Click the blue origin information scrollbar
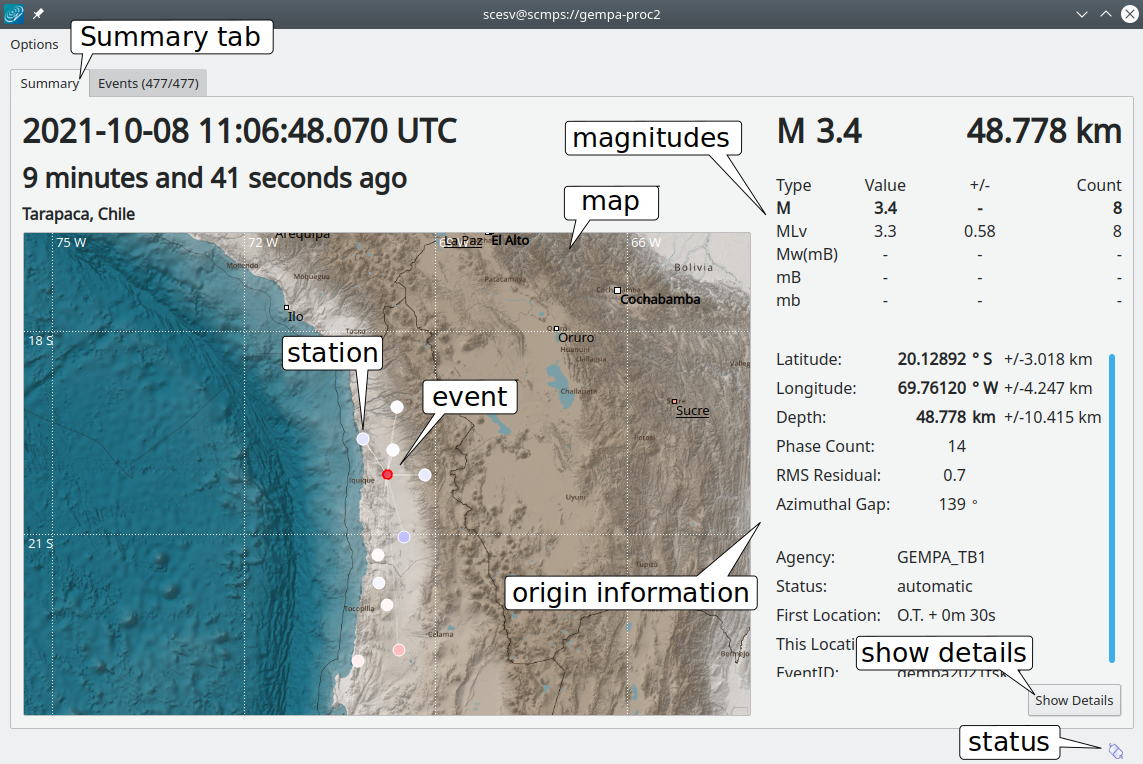The image size is (1143, 764). (x=1111, y=507)
